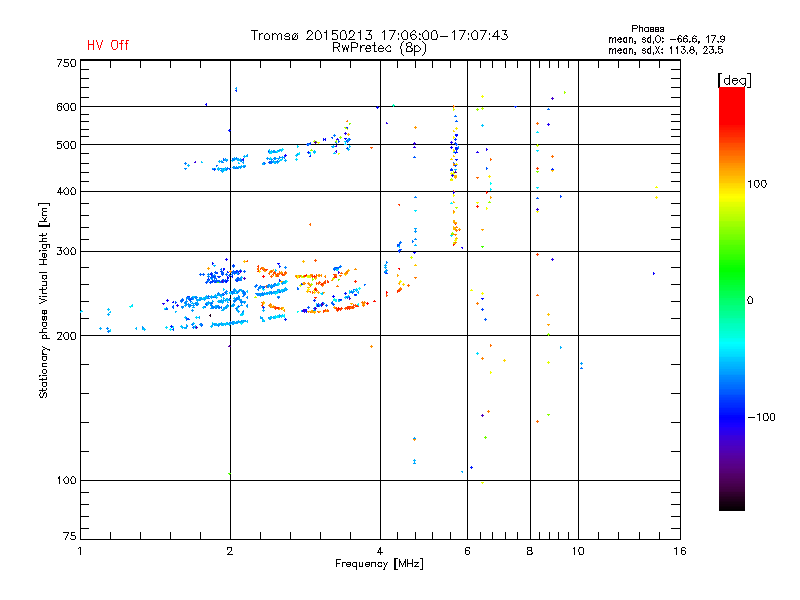Click the 'Frequency [MHz]' axis title

click(379, 564)
